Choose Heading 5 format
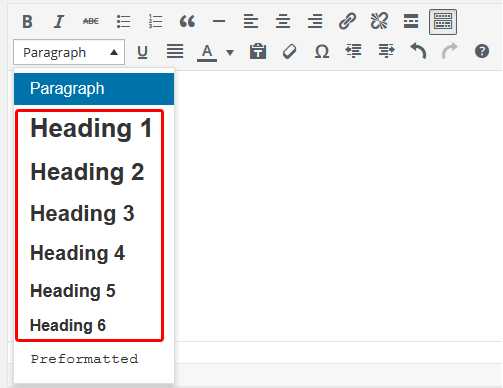Screen dimensions: 503x388 (73, 291)
